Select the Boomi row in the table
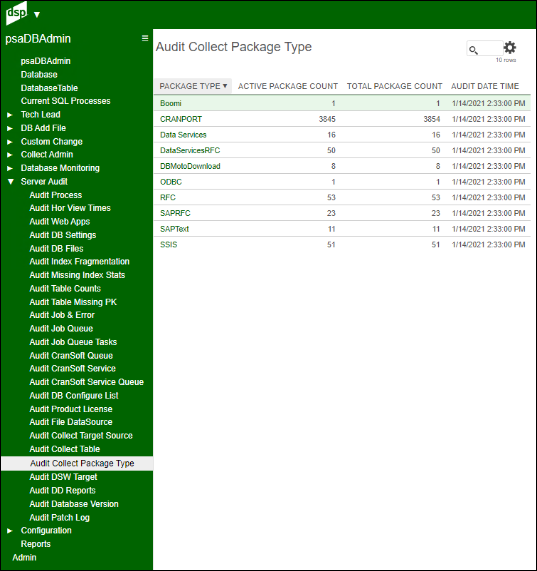This screenshot has width=537, height=571. [342, 103]
